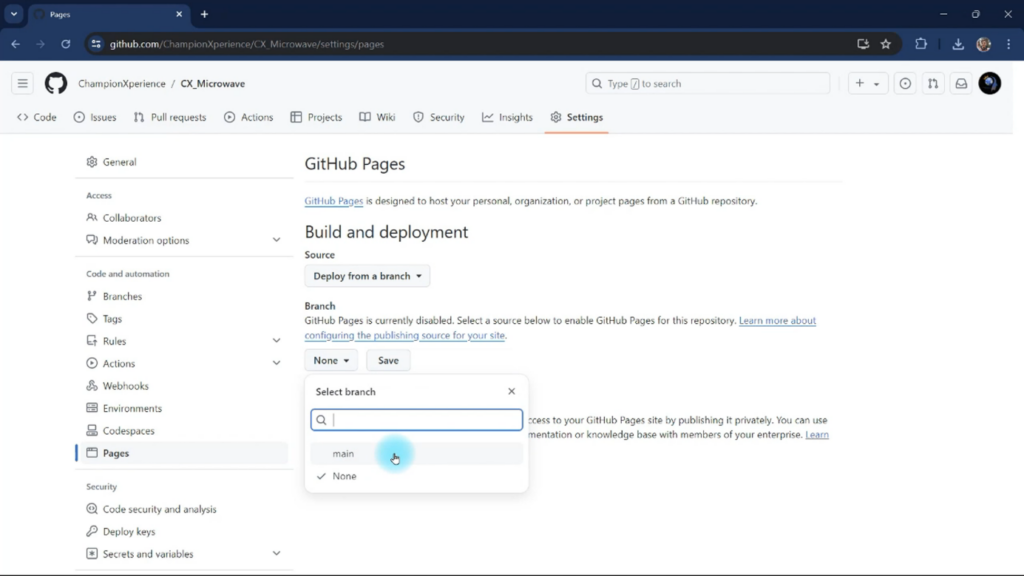The height and width of the screenshot is (576, 1024).
Task: Expand Moderation options in sidebar
Action: [276, 240]
